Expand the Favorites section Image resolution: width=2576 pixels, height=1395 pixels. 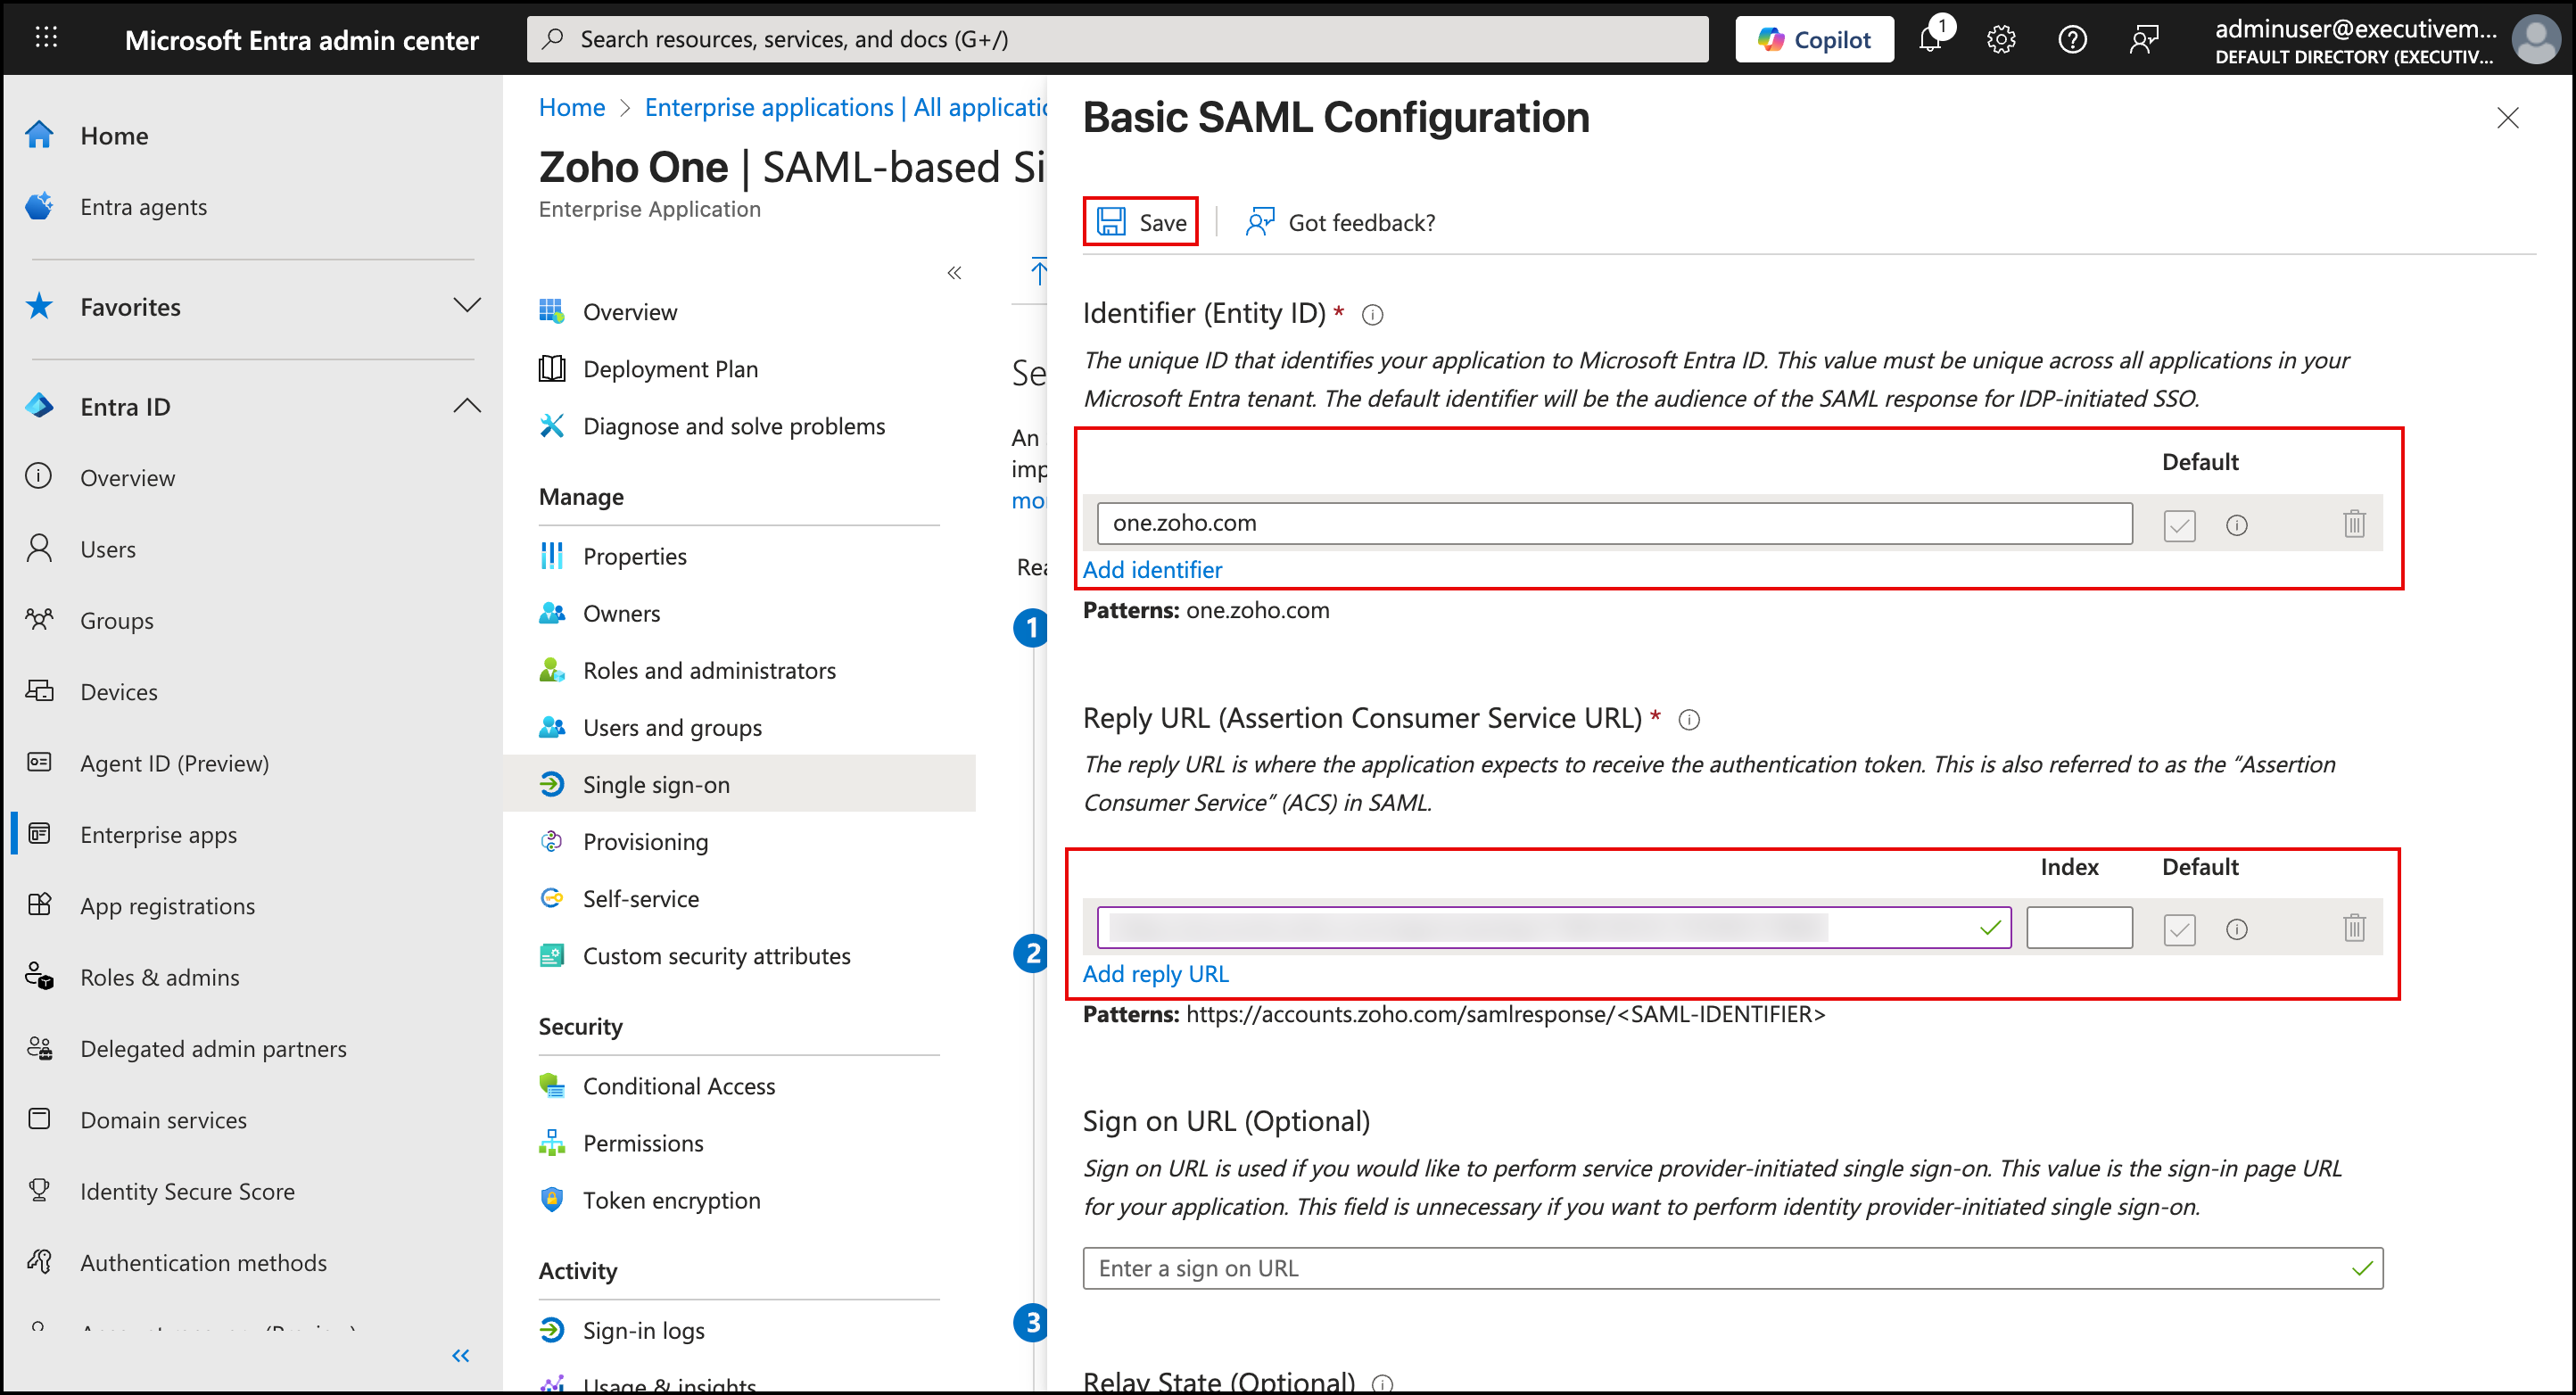[466, 306]
